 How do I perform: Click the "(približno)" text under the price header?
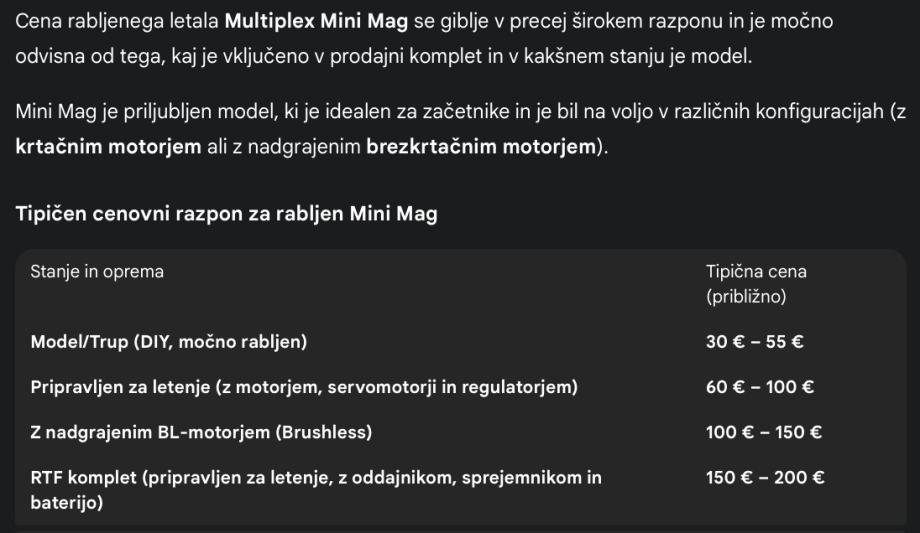pyautogui.click(x=747, y=298)
